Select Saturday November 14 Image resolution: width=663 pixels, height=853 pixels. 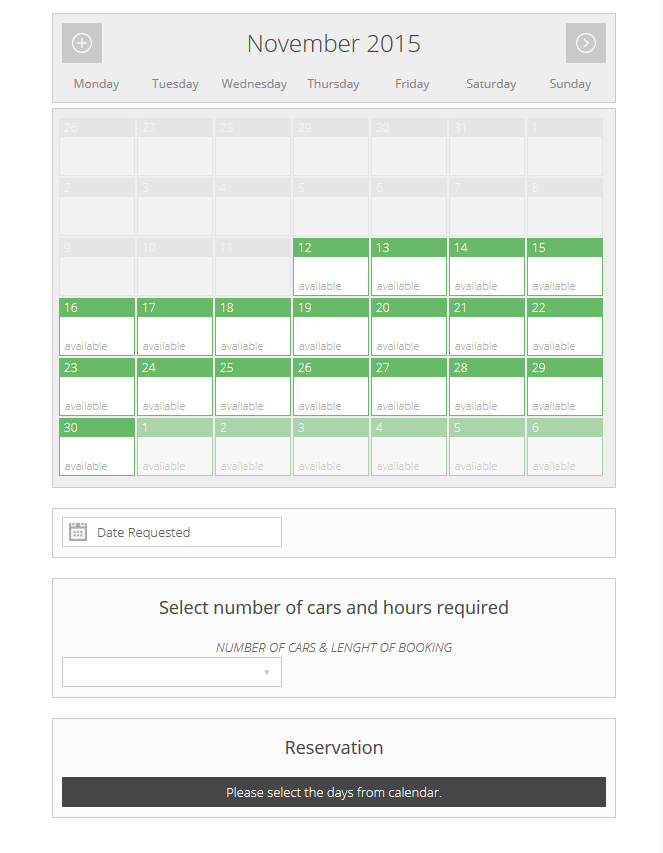tap(486, 247)
